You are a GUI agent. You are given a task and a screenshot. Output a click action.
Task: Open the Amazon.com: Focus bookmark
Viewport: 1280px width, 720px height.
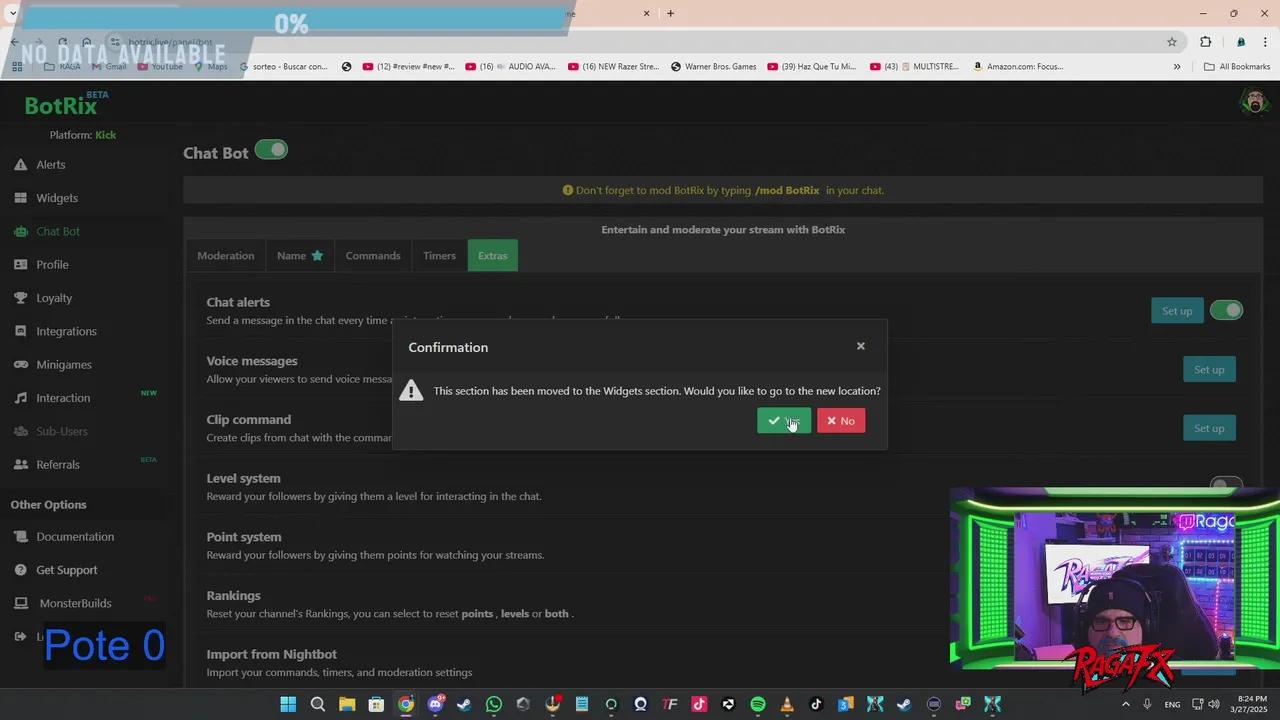(x=1018, y=67)
